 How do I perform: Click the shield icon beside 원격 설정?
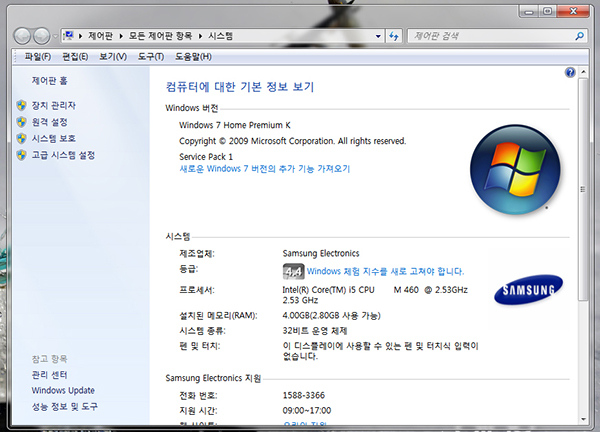click(21, 122)
